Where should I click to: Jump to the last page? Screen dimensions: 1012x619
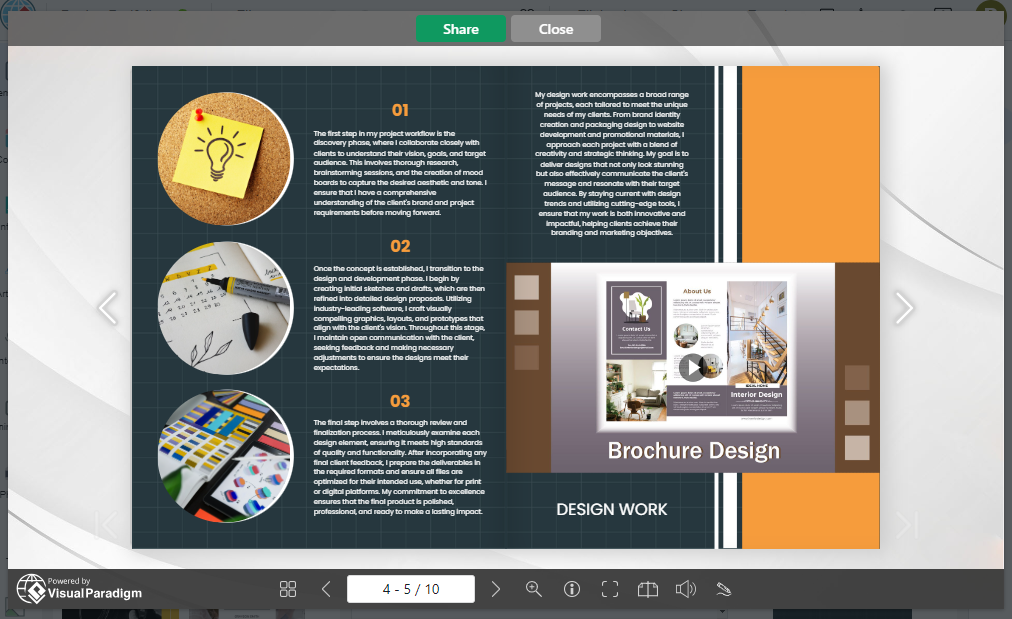pos(906,524)
